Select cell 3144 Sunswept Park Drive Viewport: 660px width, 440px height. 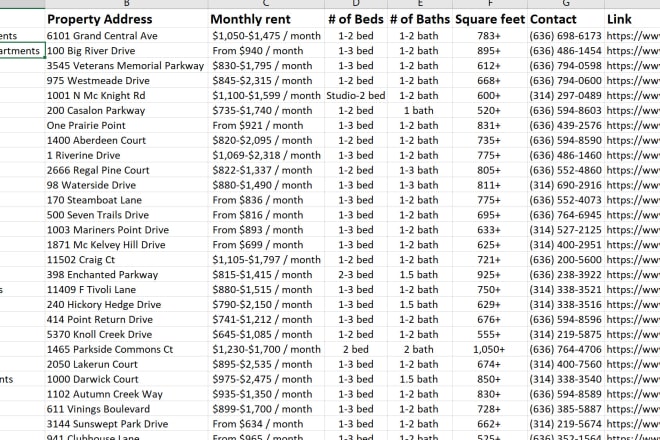tap(126, 424)
